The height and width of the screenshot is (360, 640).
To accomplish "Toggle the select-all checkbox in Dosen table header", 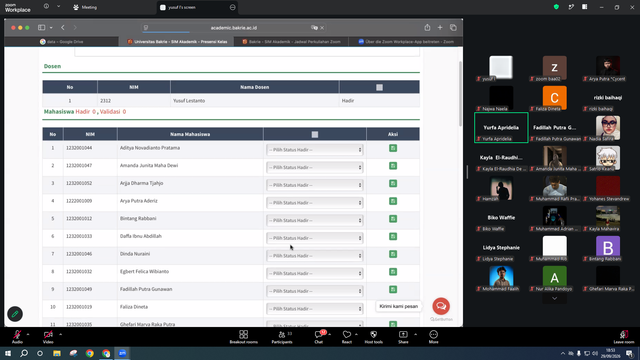I will coord(379,87).
